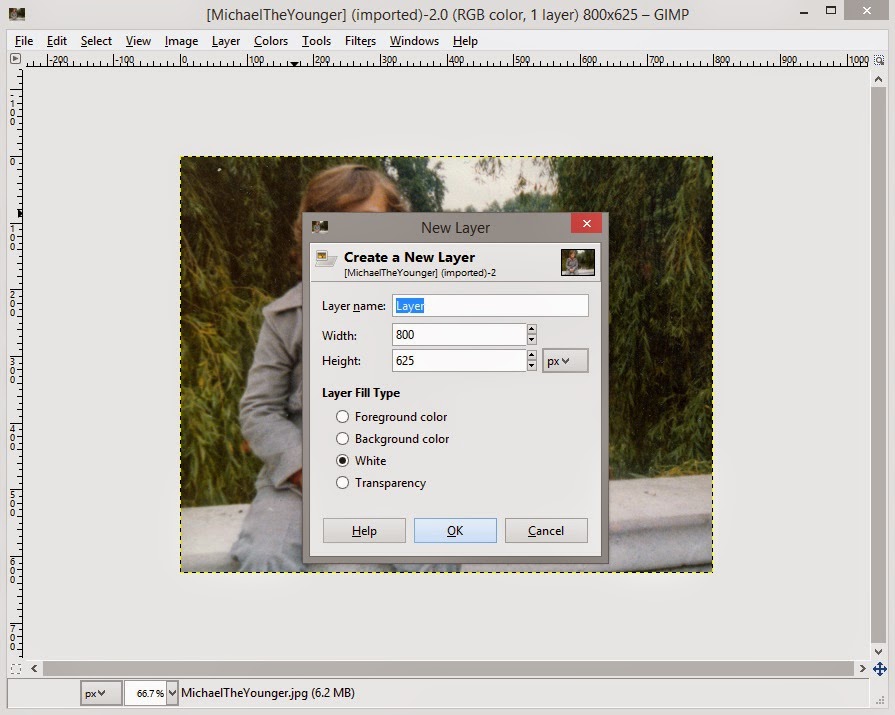
Task: Select the White fill type option
Action: tap(343, 461)
